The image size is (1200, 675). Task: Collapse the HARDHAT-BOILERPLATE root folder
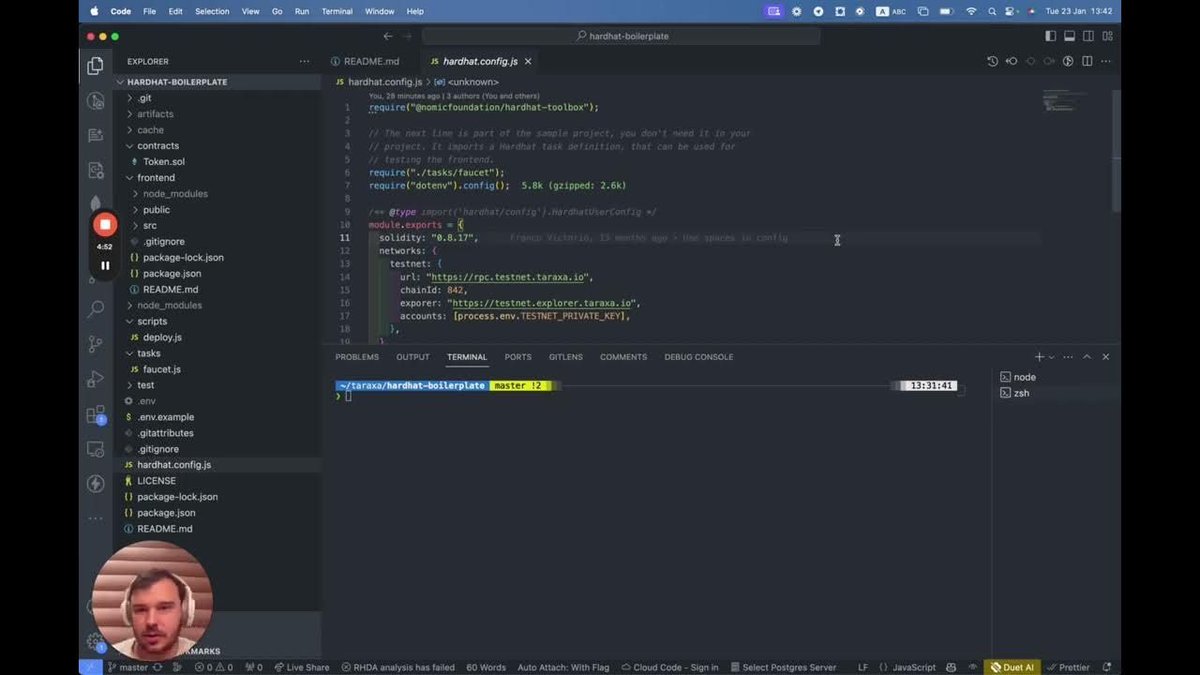coord(174,82)
